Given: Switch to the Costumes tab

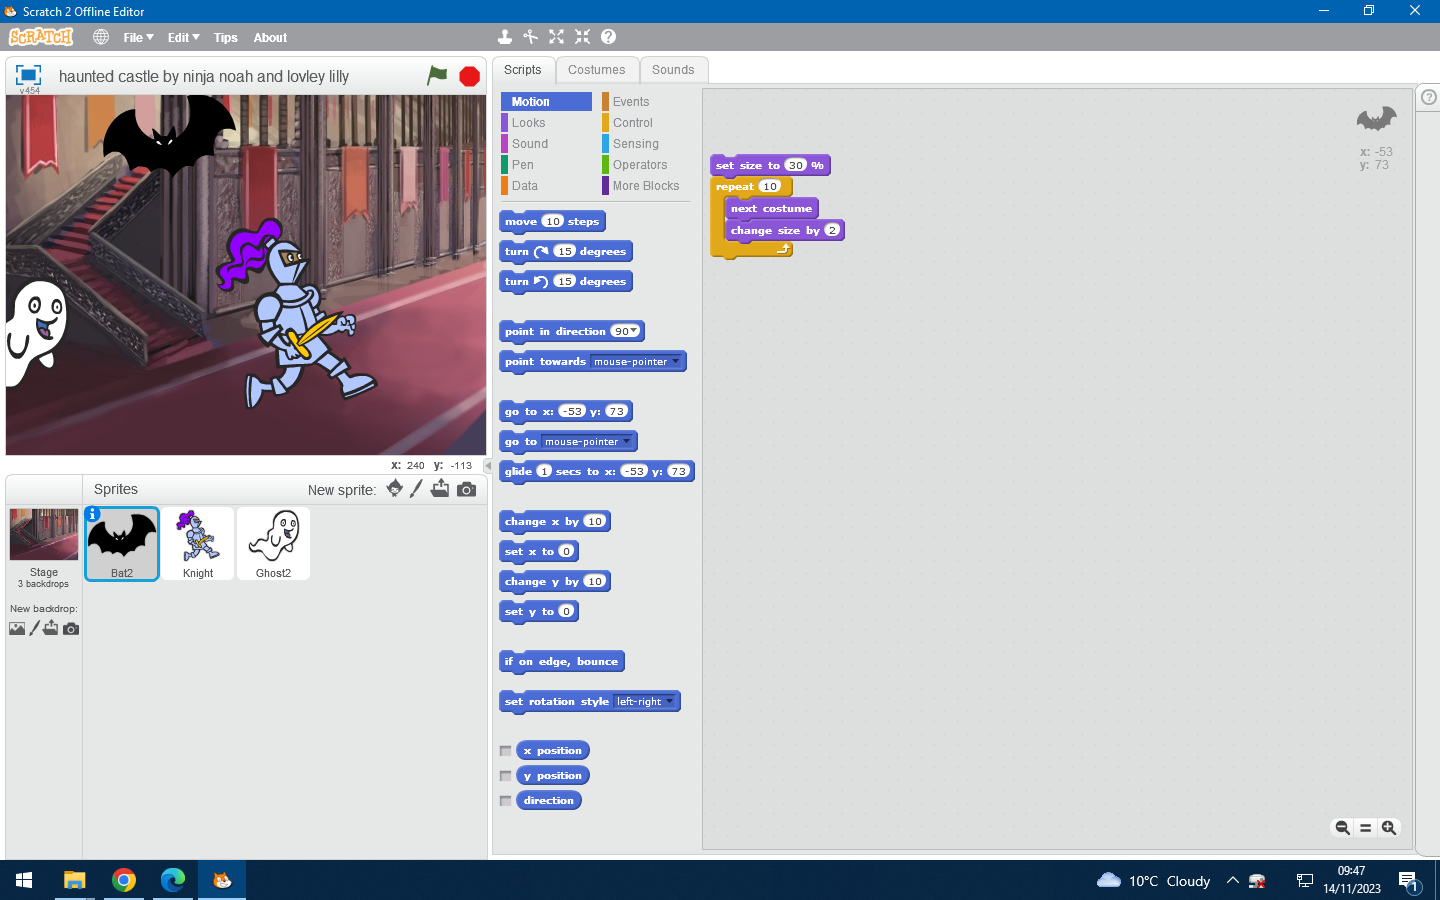Looking at the screenshot, I should pos(596,70).
